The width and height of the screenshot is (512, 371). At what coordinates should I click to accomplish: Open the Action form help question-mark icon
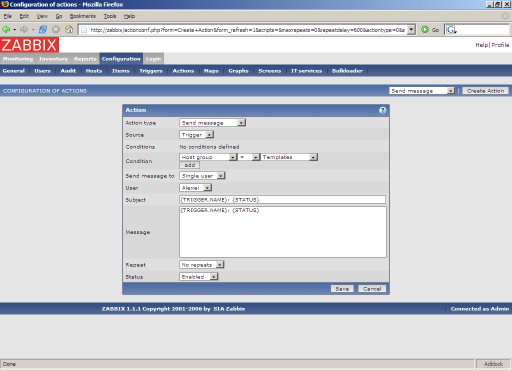pyautogui.click(x=382, y=110)
